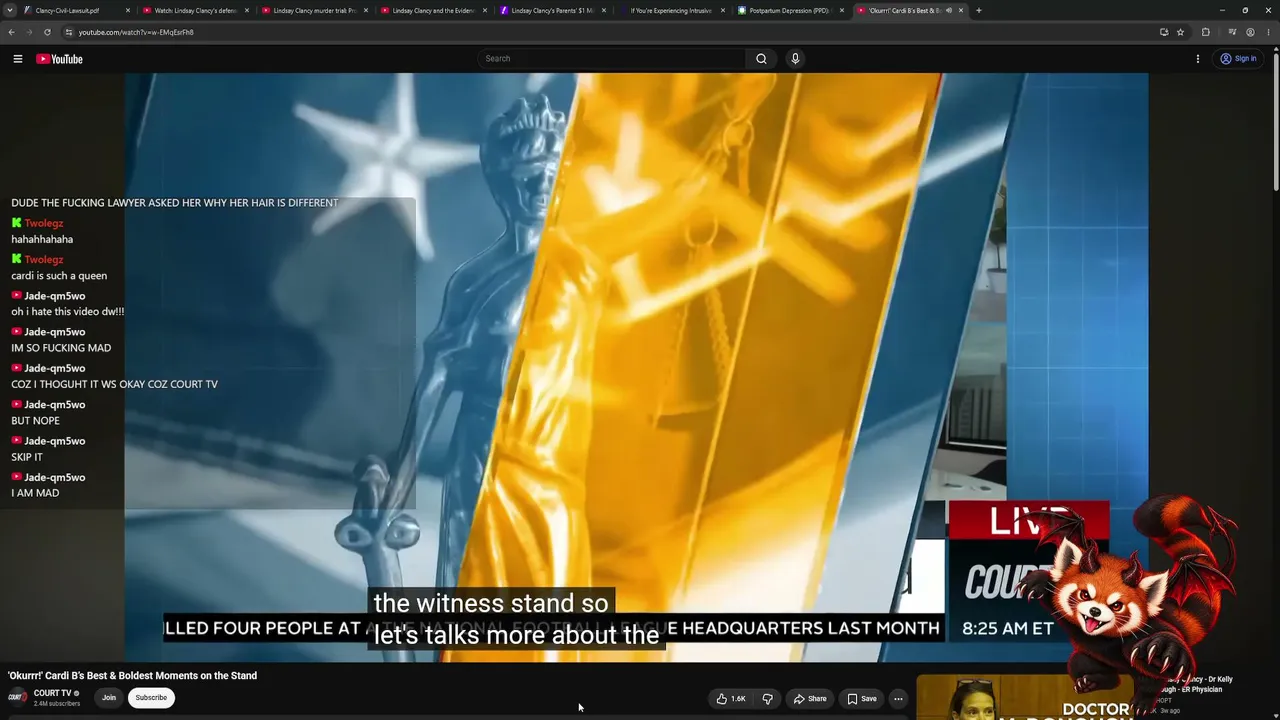Click the video player to pause playback

(636, 367)
